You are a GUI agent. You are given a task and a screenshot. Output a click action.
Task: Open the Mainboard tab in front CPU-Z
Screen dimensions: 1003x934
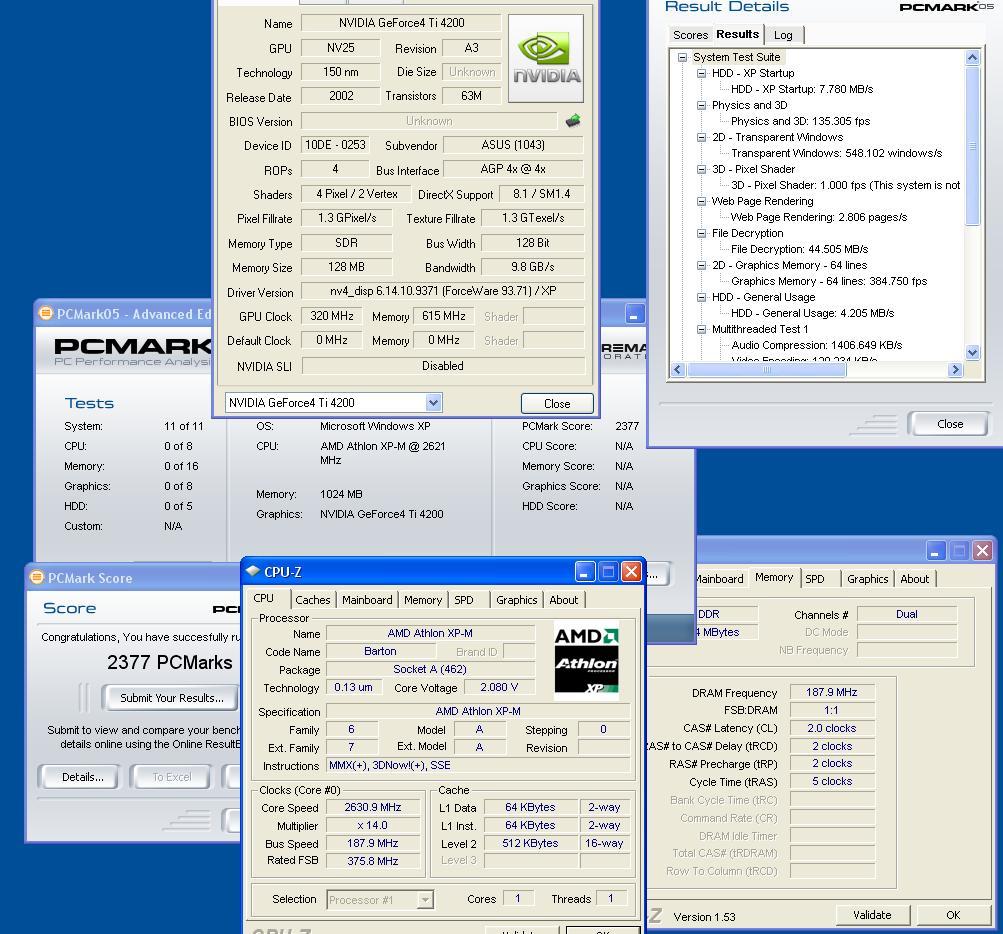pos(367,600)
